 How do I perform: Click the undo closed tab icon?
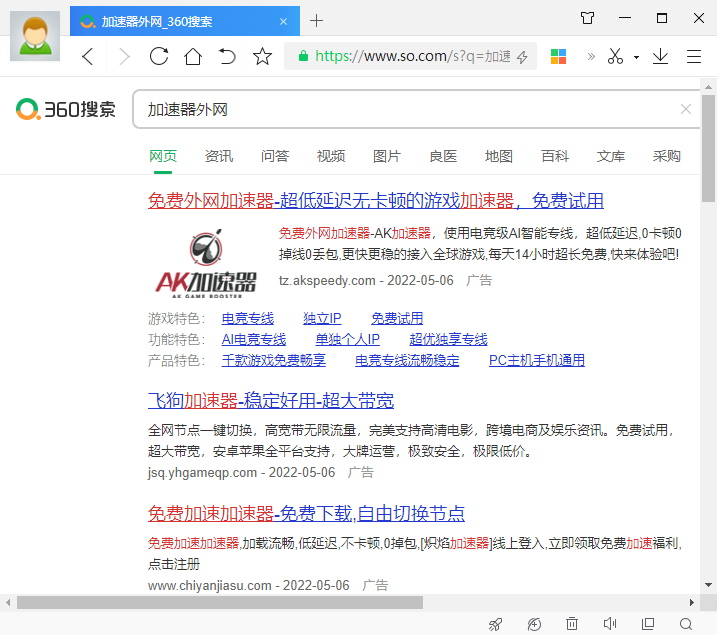[x=227, y=56]
